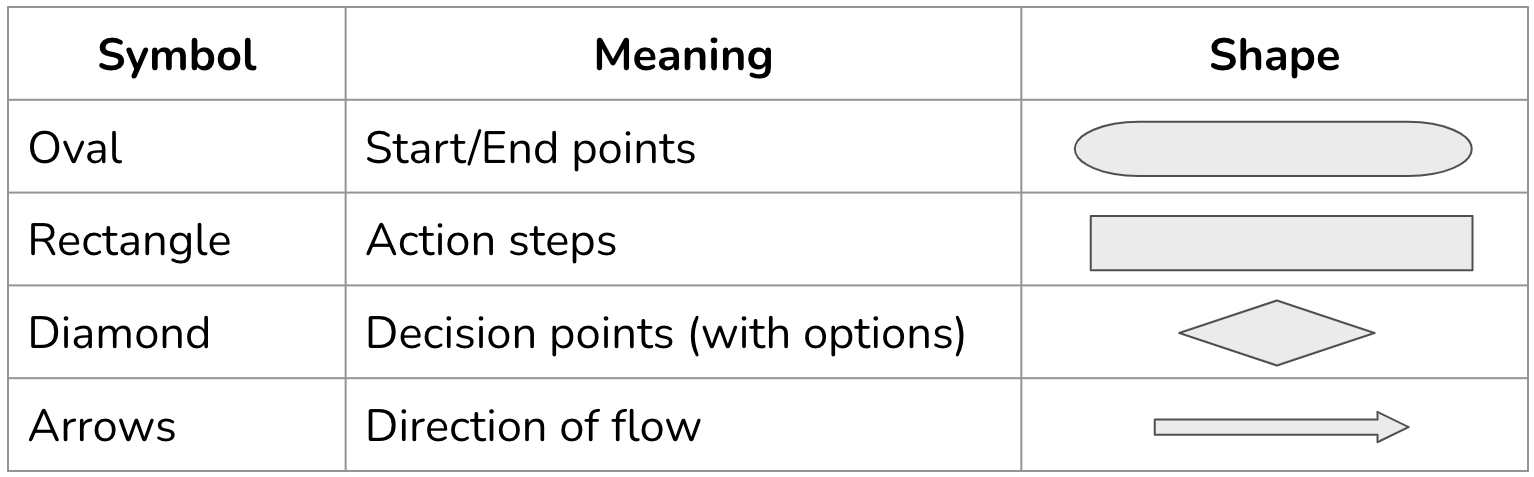Image resolution: width=1534 pixels, height=477 pixels.
Task: Select the gray rectangle shape
Action: coord(1281,242)
